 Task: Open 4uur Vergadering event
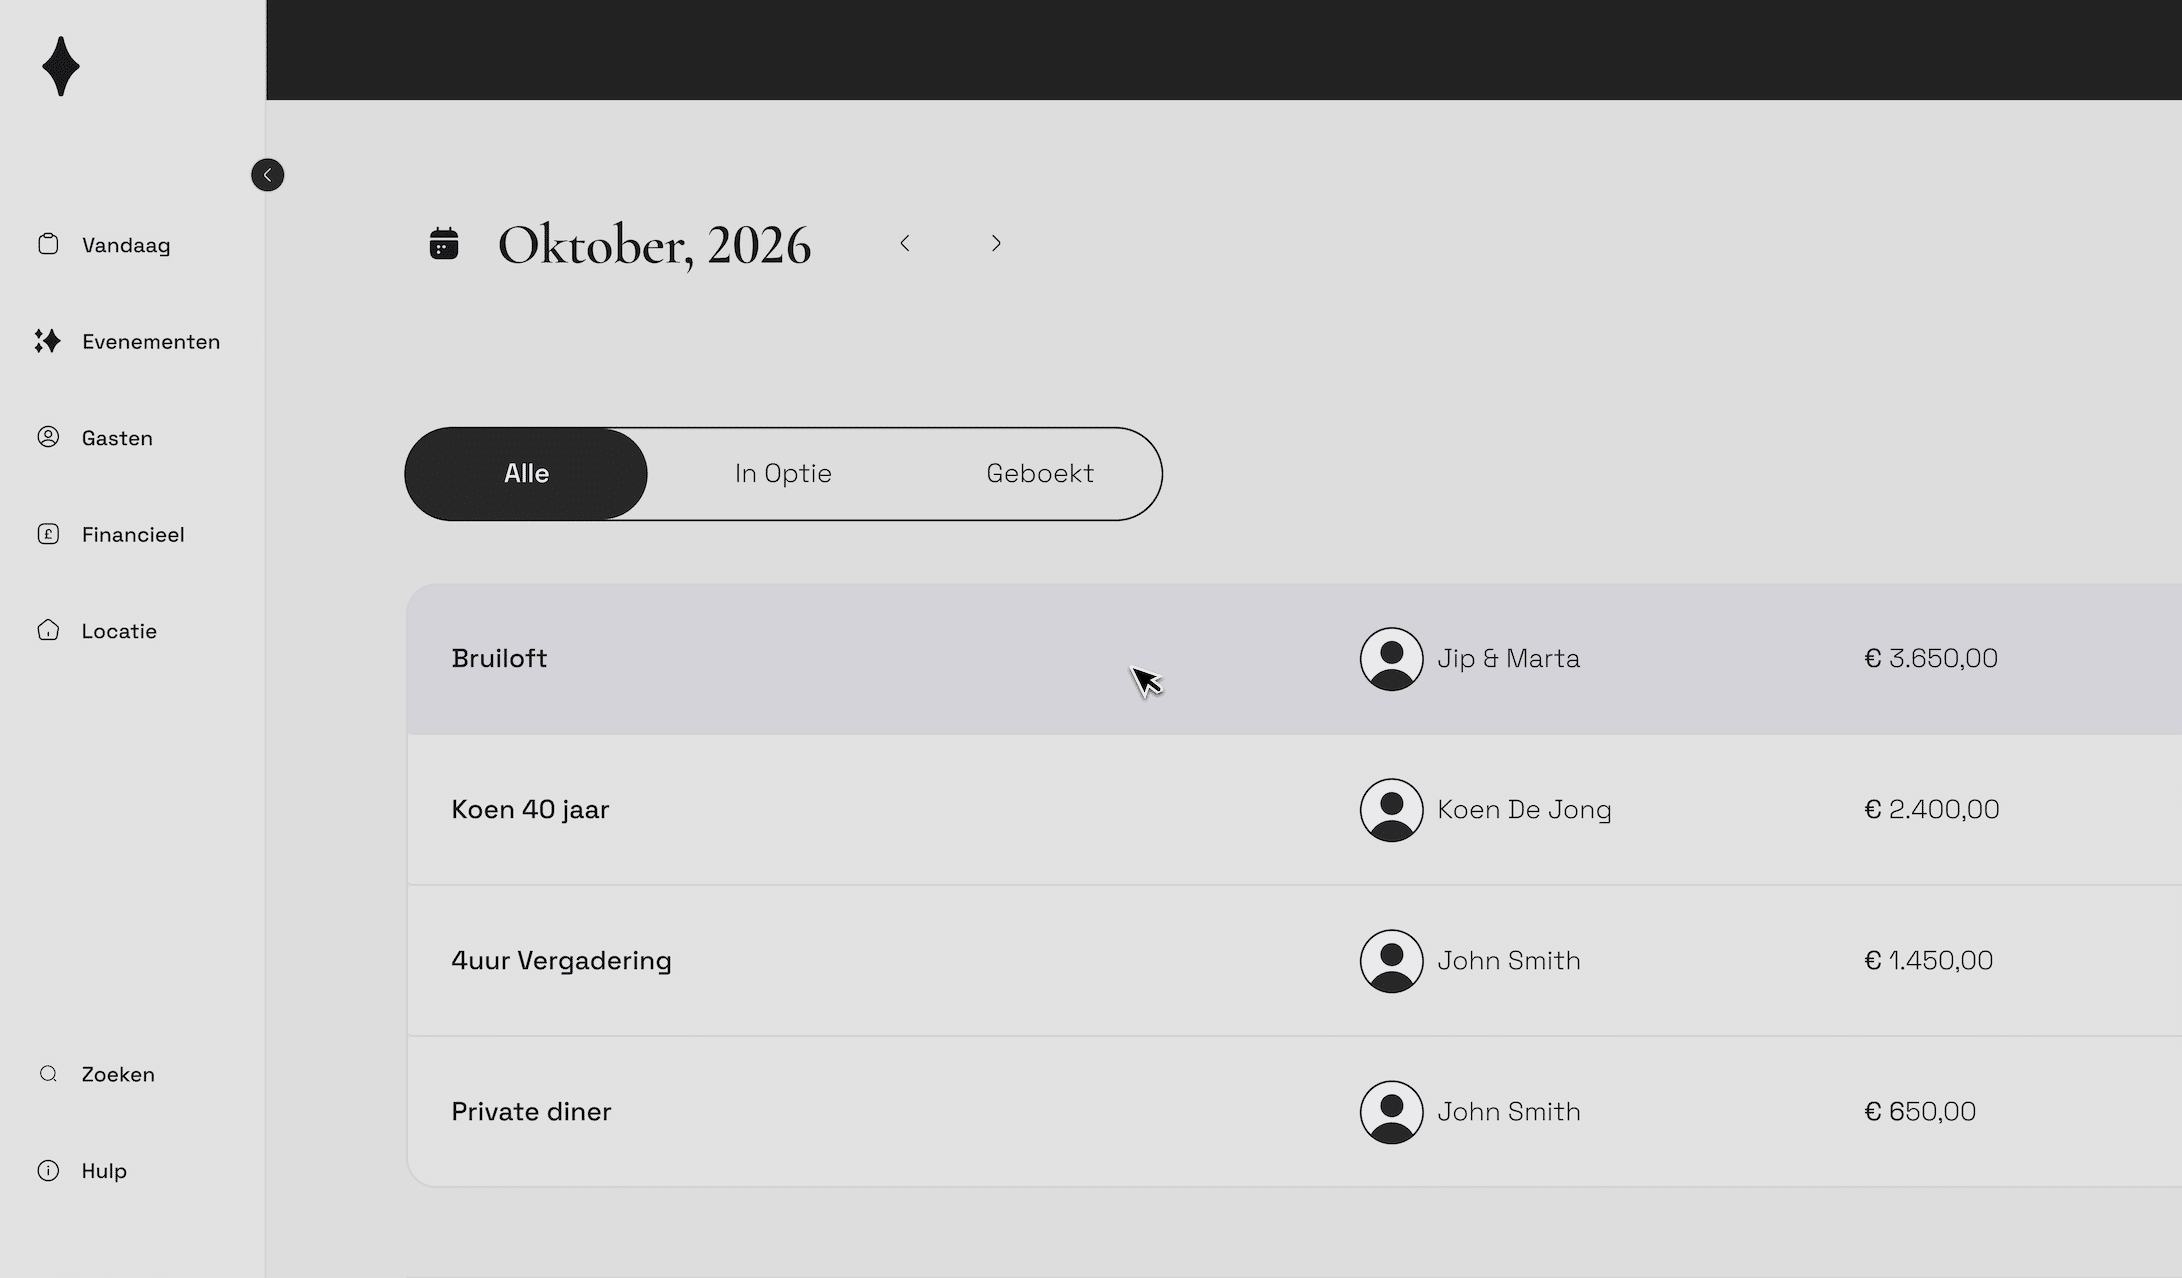tap(561, 960)
